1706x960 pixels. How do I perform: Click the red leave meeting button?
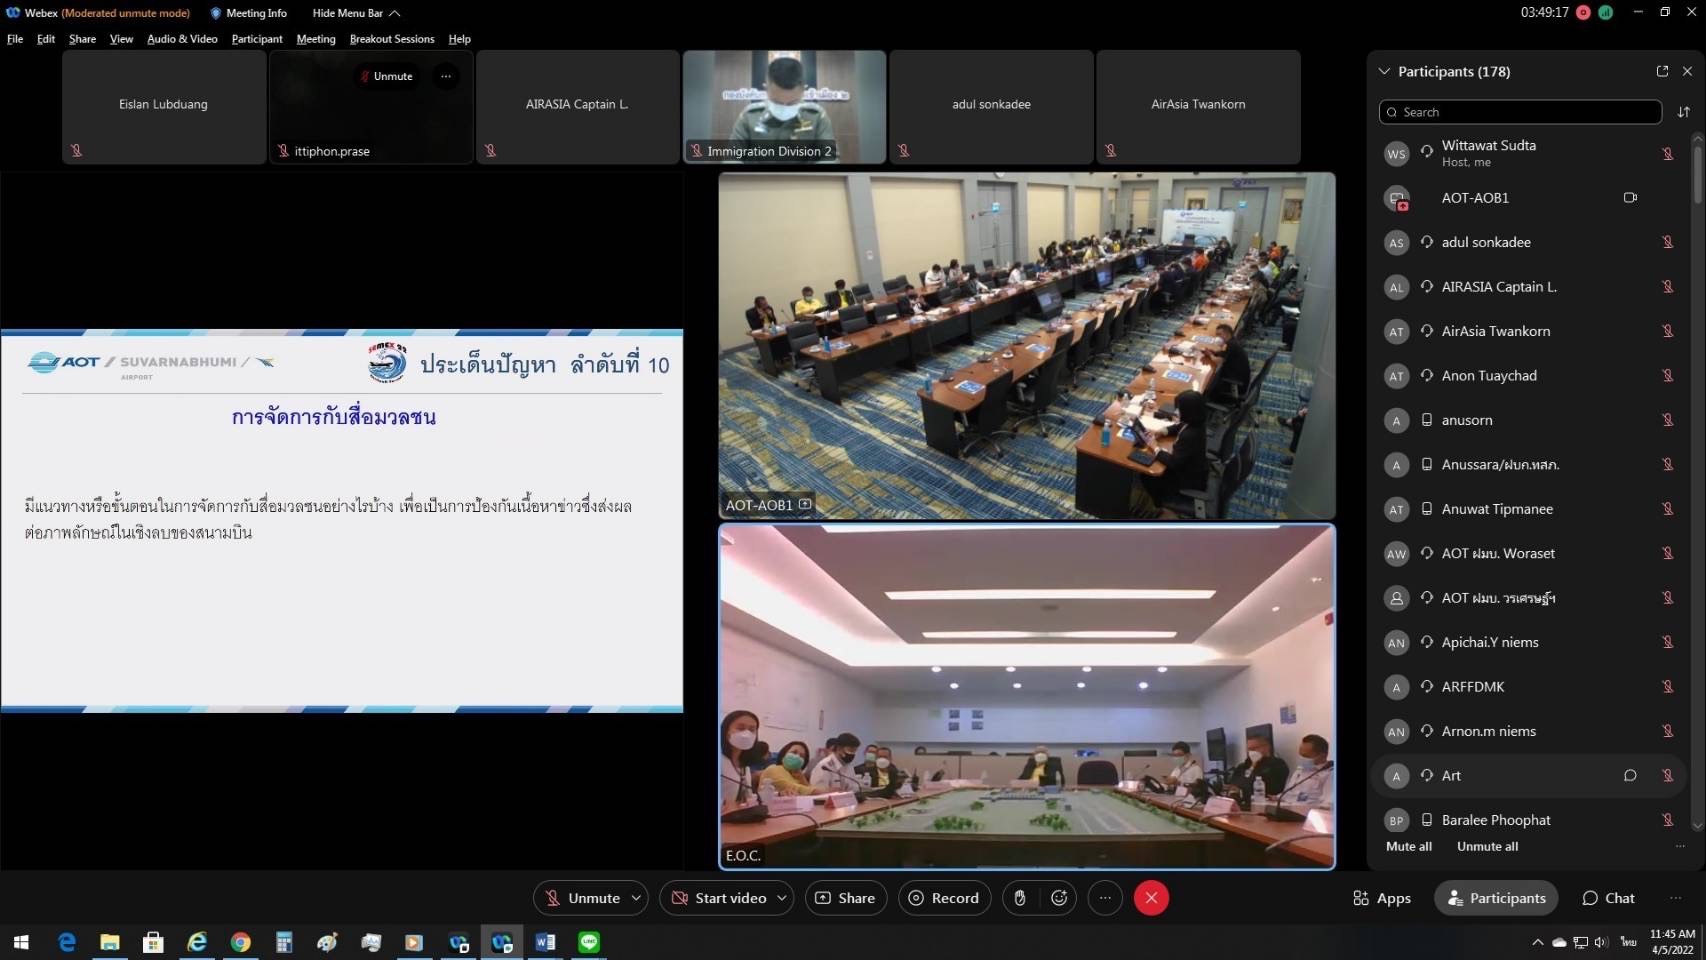1151,898
